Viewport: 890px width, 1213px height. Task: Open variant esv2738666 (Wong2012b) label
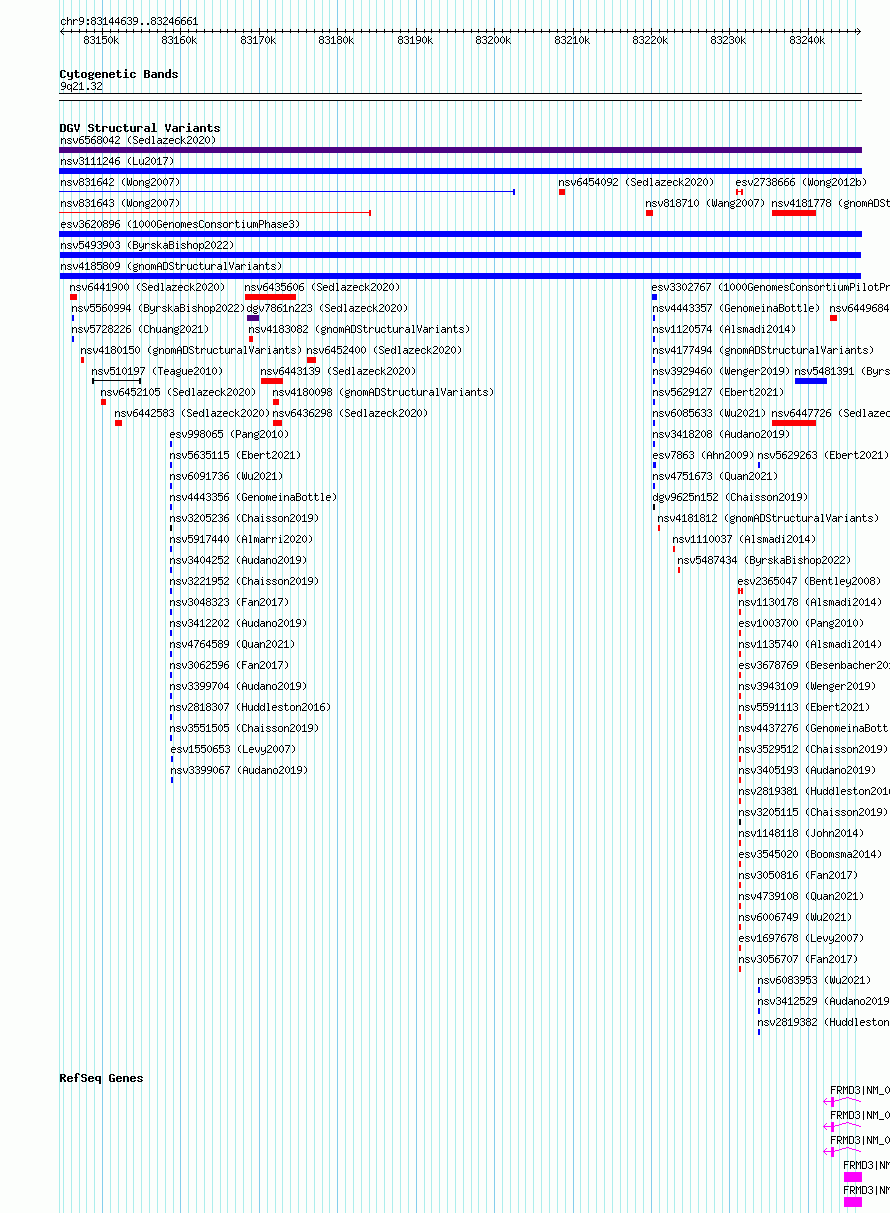point(801,183)
